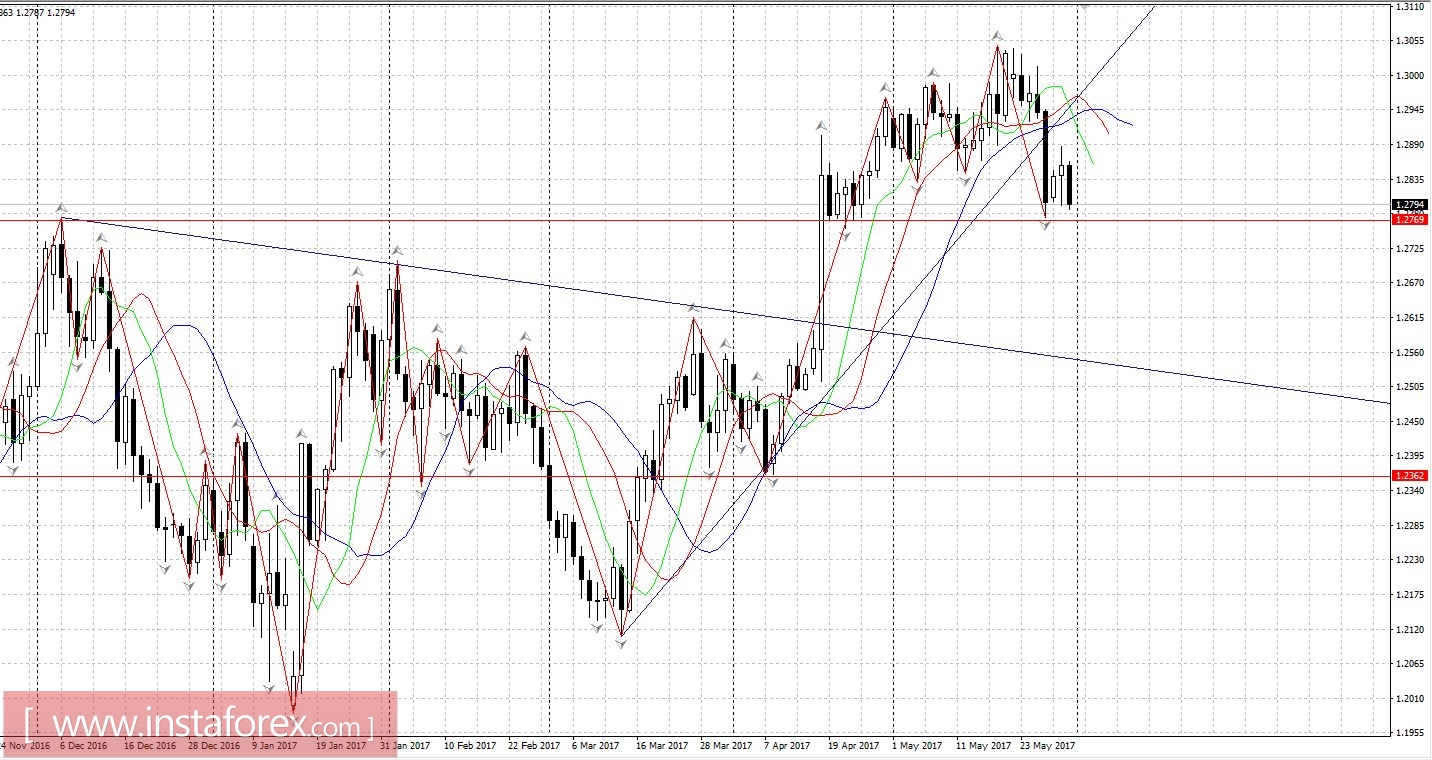Image resolution: width=1432 pixels, height=760 pixels.
Task: Click the 1.2794 current price tag
Action: click(x=1410, y=204)
